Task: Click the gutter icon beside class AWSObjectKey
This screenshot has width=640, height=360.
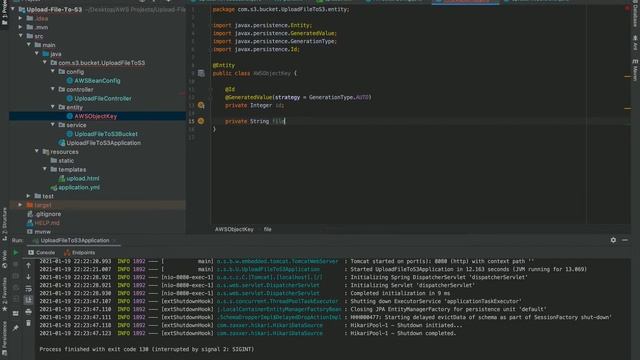Action: click(x=201, y=73)
